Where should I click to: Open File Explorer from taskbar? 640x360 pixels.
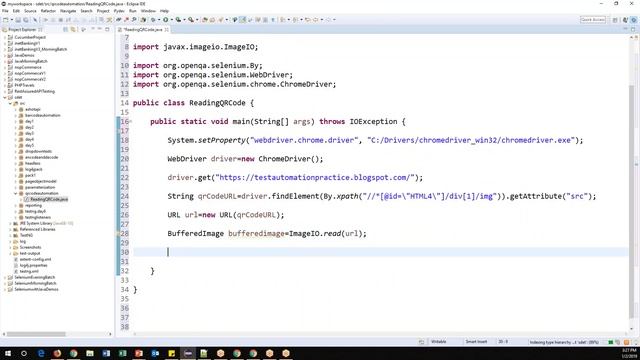[x=90, y=353]
